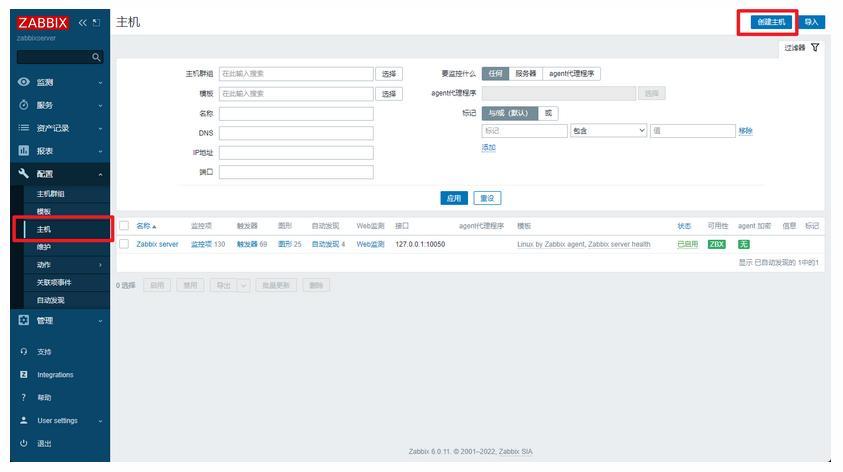Screen dimensions: 843x472
Task: Select 与/或 (默认) tag mode
Action: pyautogui.click(x=509, y=113)
